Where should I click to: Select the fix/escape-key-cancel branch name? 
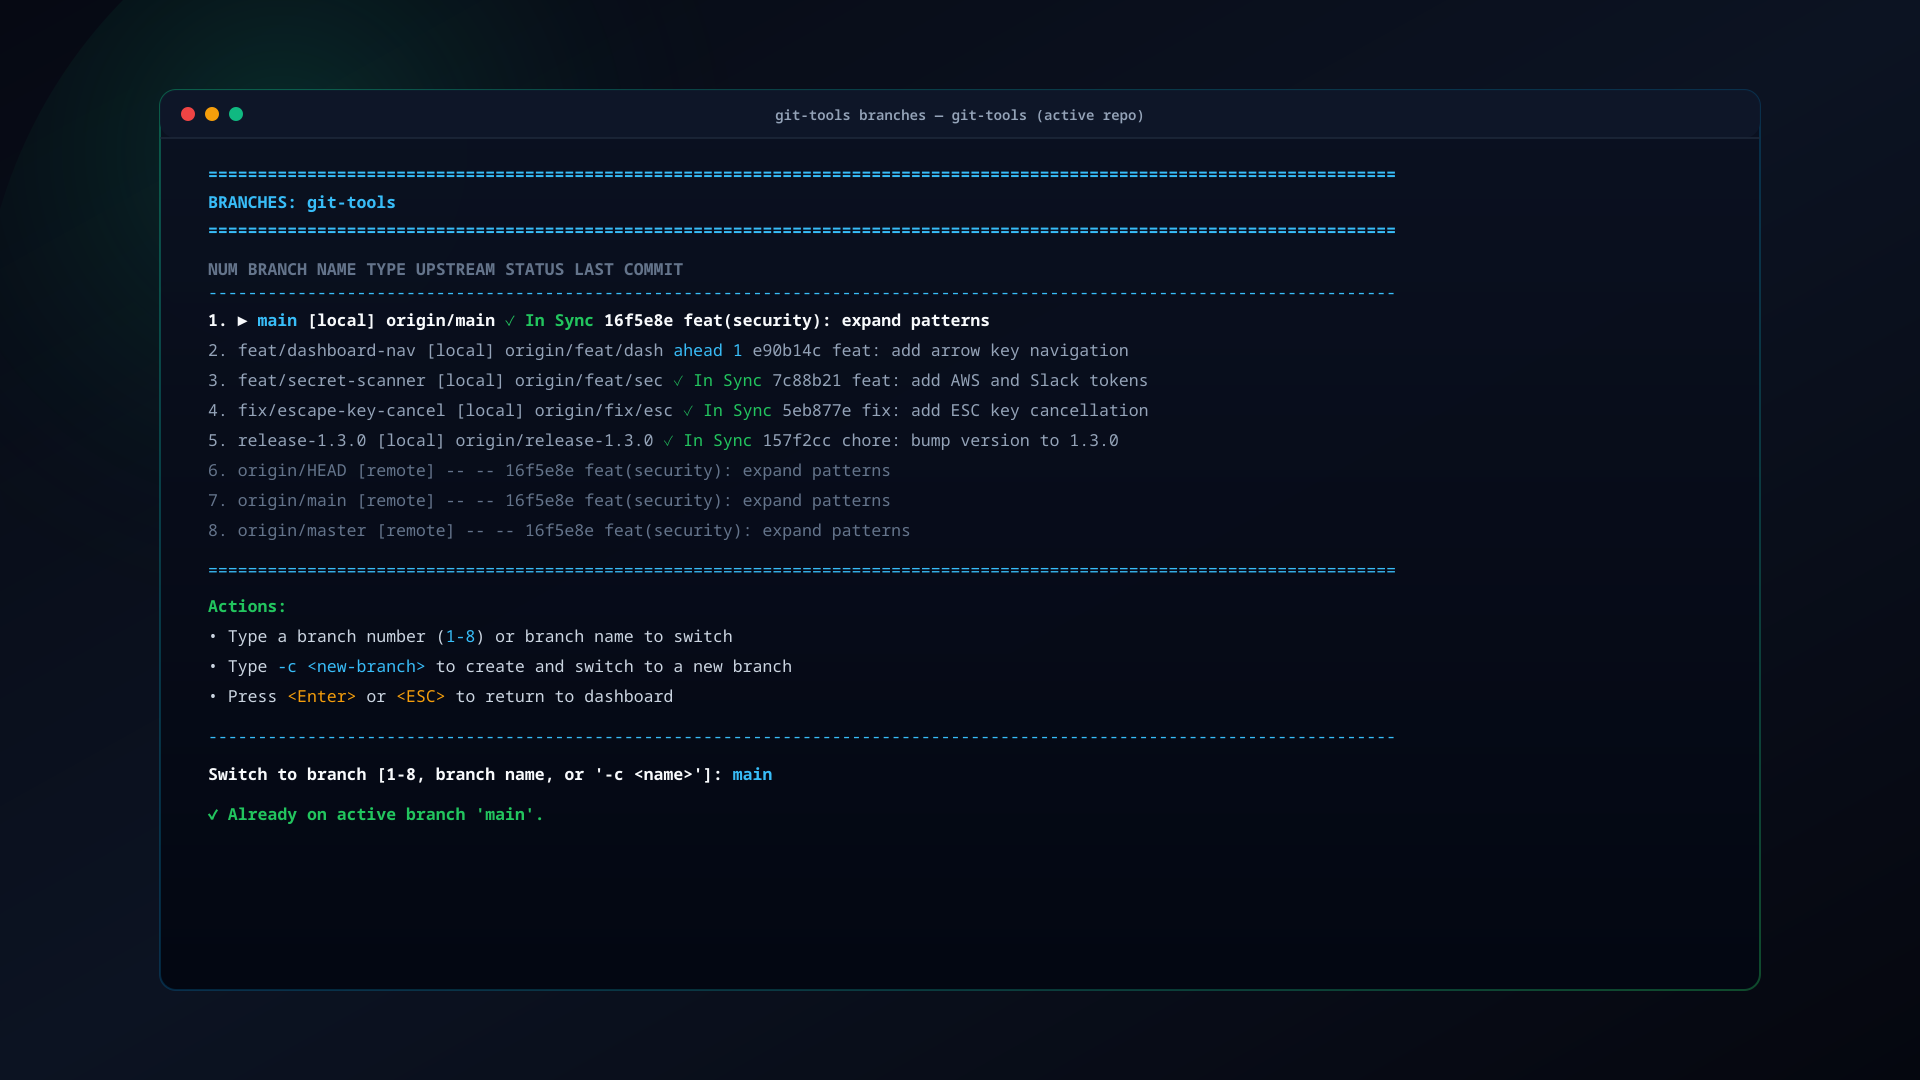tap(341, 411)
